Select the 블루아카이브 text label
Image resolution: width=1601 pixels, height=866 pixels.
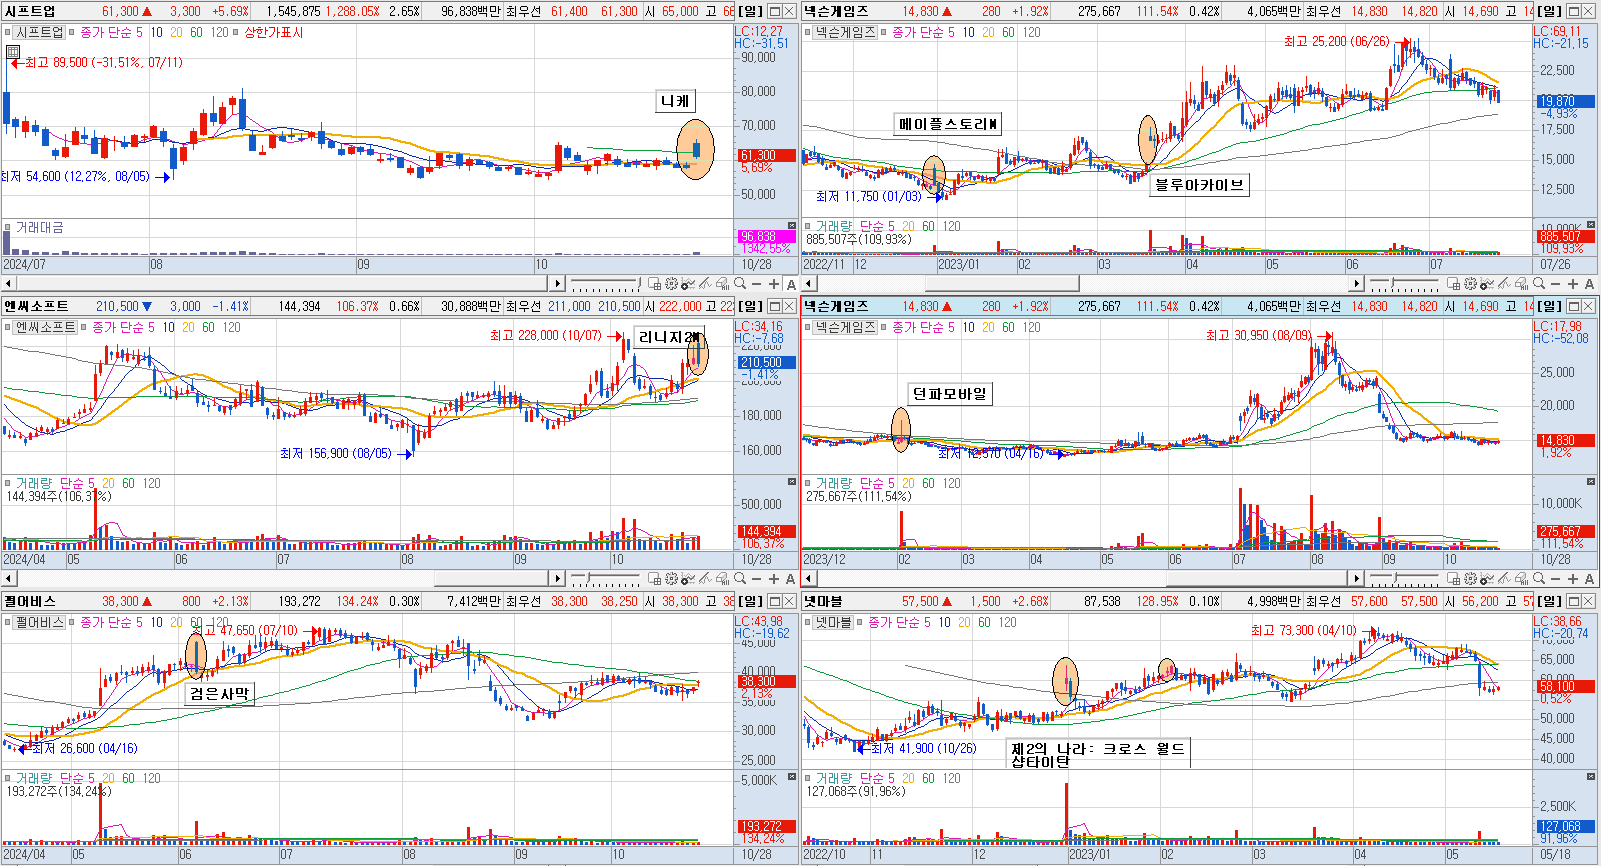1199,184
